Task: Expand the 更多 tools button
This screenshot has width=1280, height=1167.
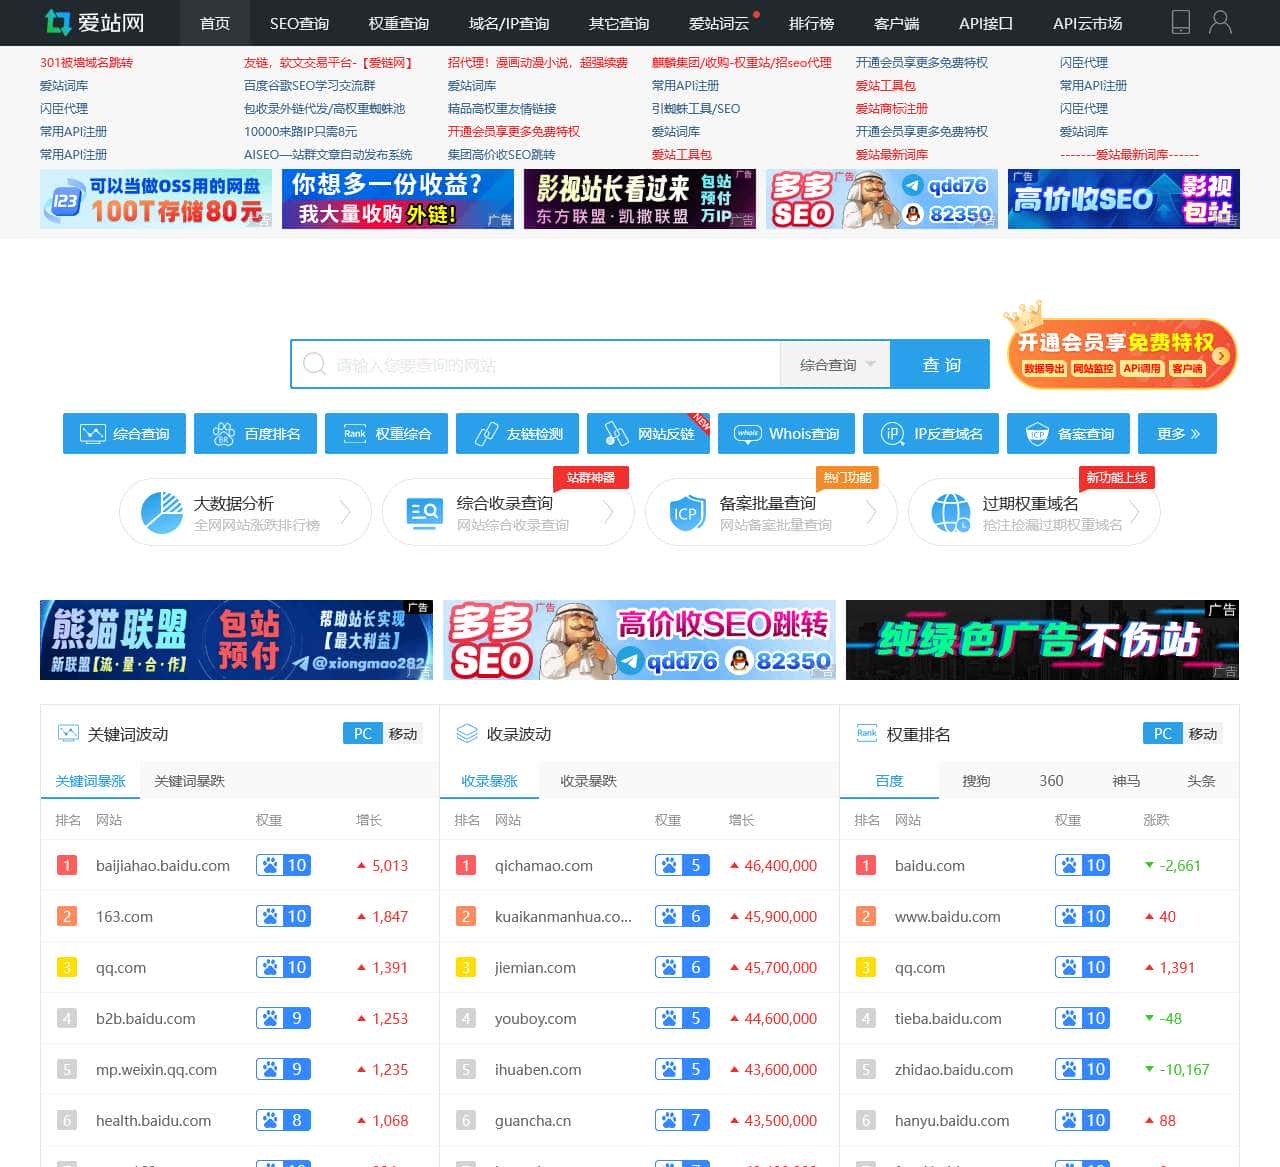Action: coord(1178,433)
